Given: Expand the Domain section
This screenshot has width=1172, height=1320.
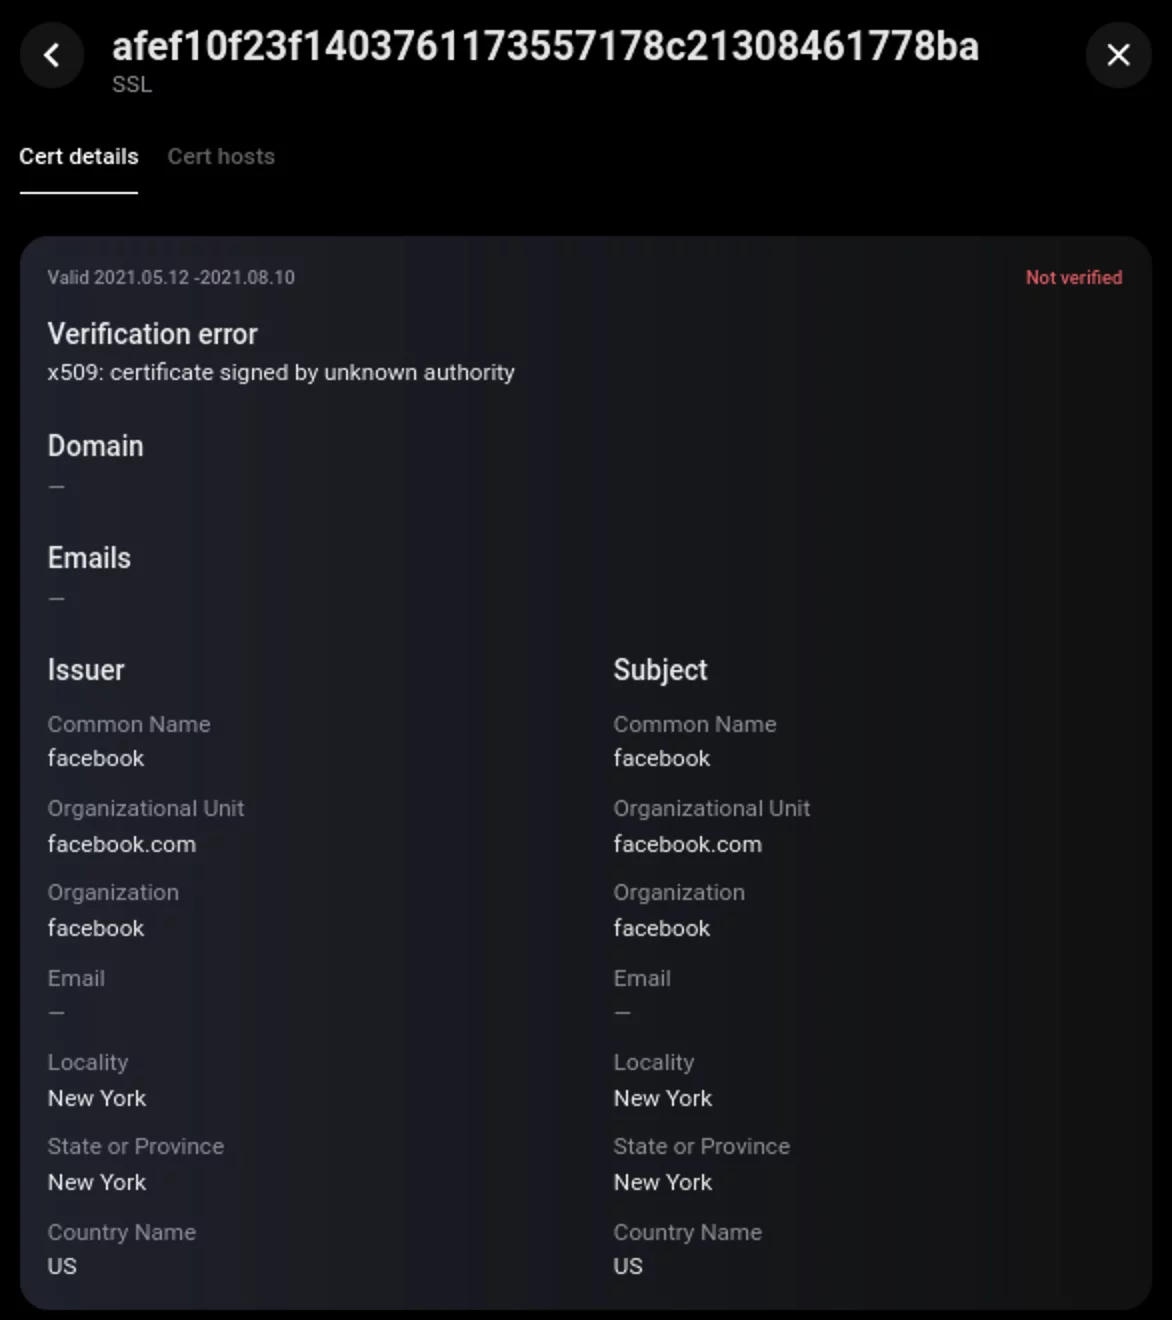Looking at the screenshot, I should 95,446.
